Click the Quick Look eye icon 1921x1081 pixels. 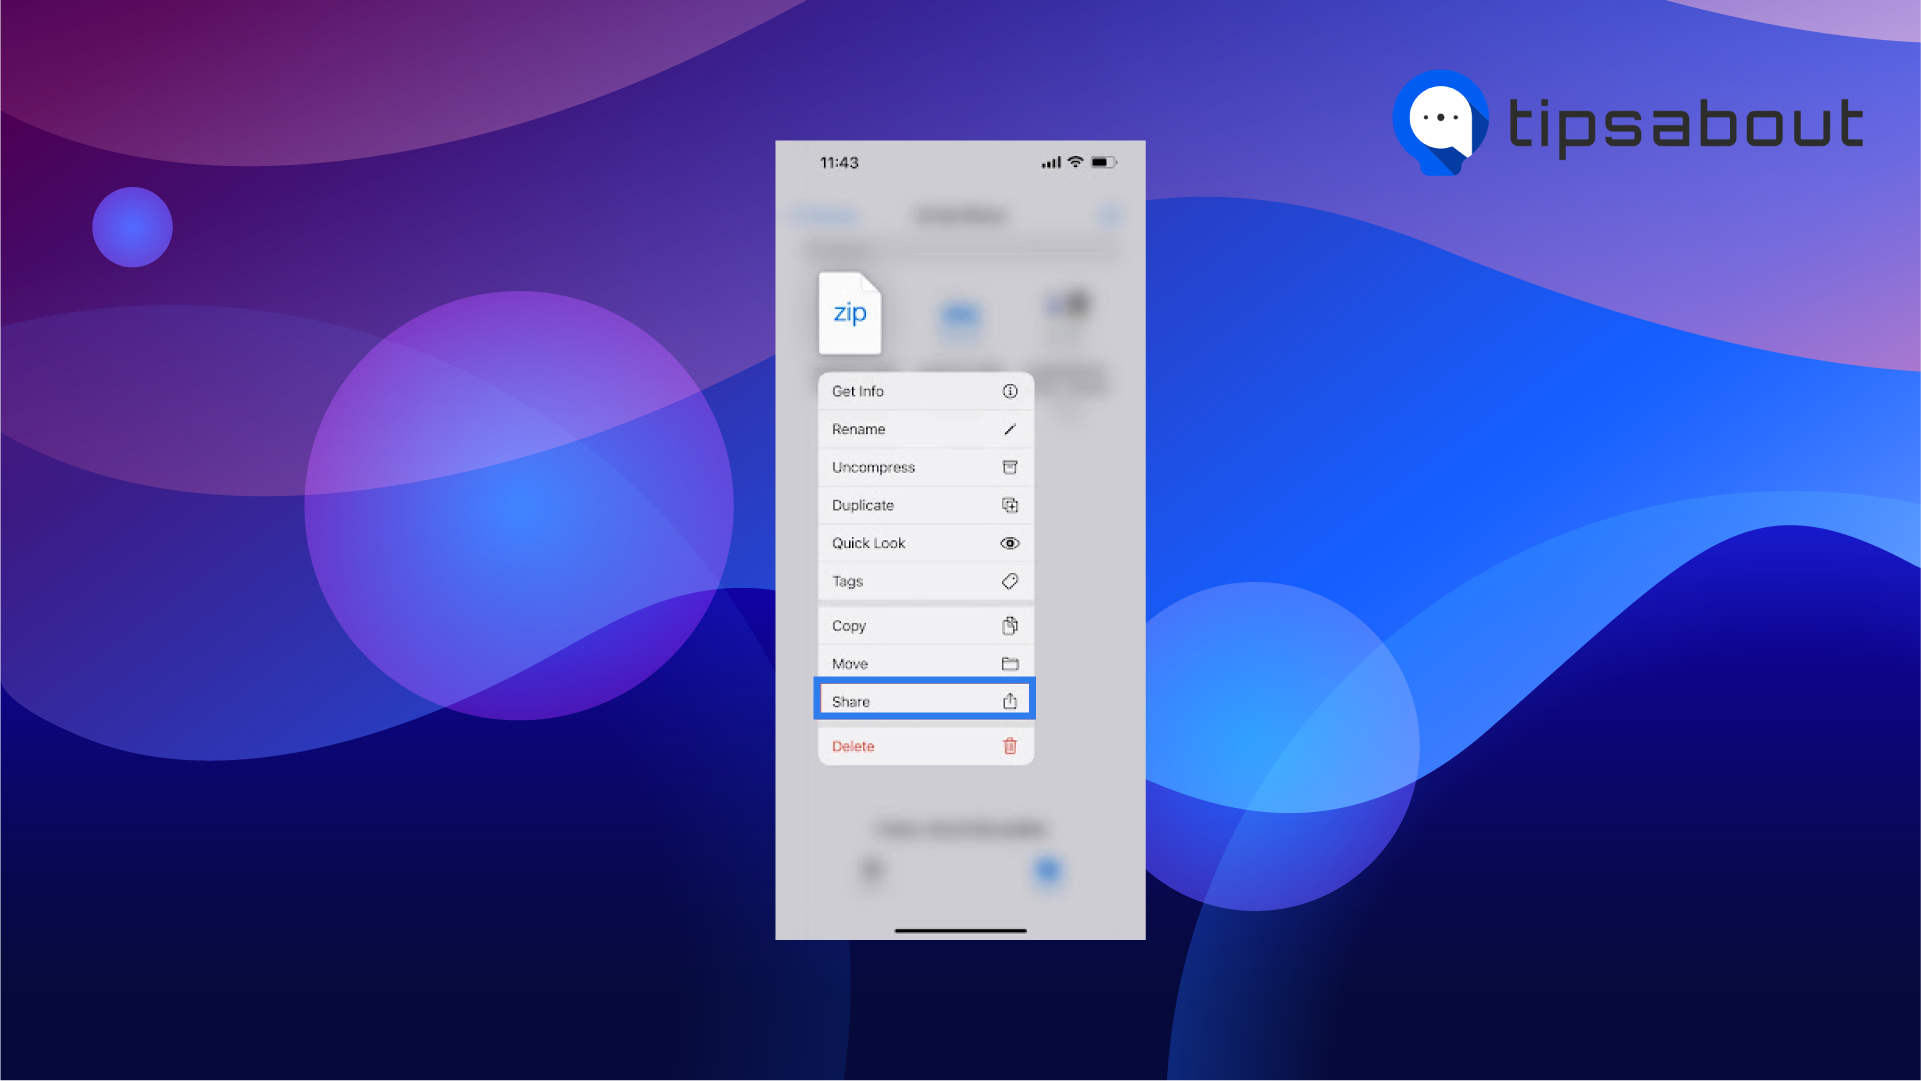pos(1009,542)
